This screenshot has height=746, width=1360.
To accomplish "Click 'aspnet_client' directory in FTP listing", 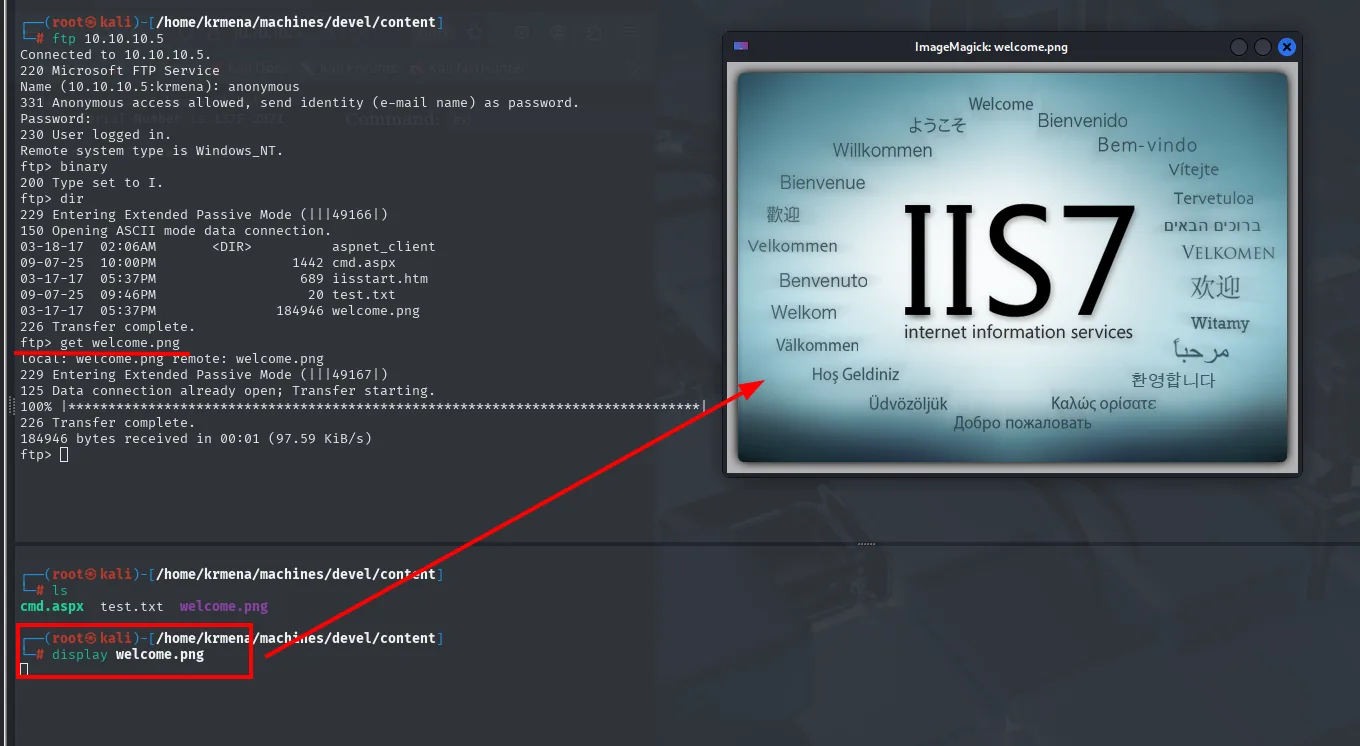I will [384, 246].
